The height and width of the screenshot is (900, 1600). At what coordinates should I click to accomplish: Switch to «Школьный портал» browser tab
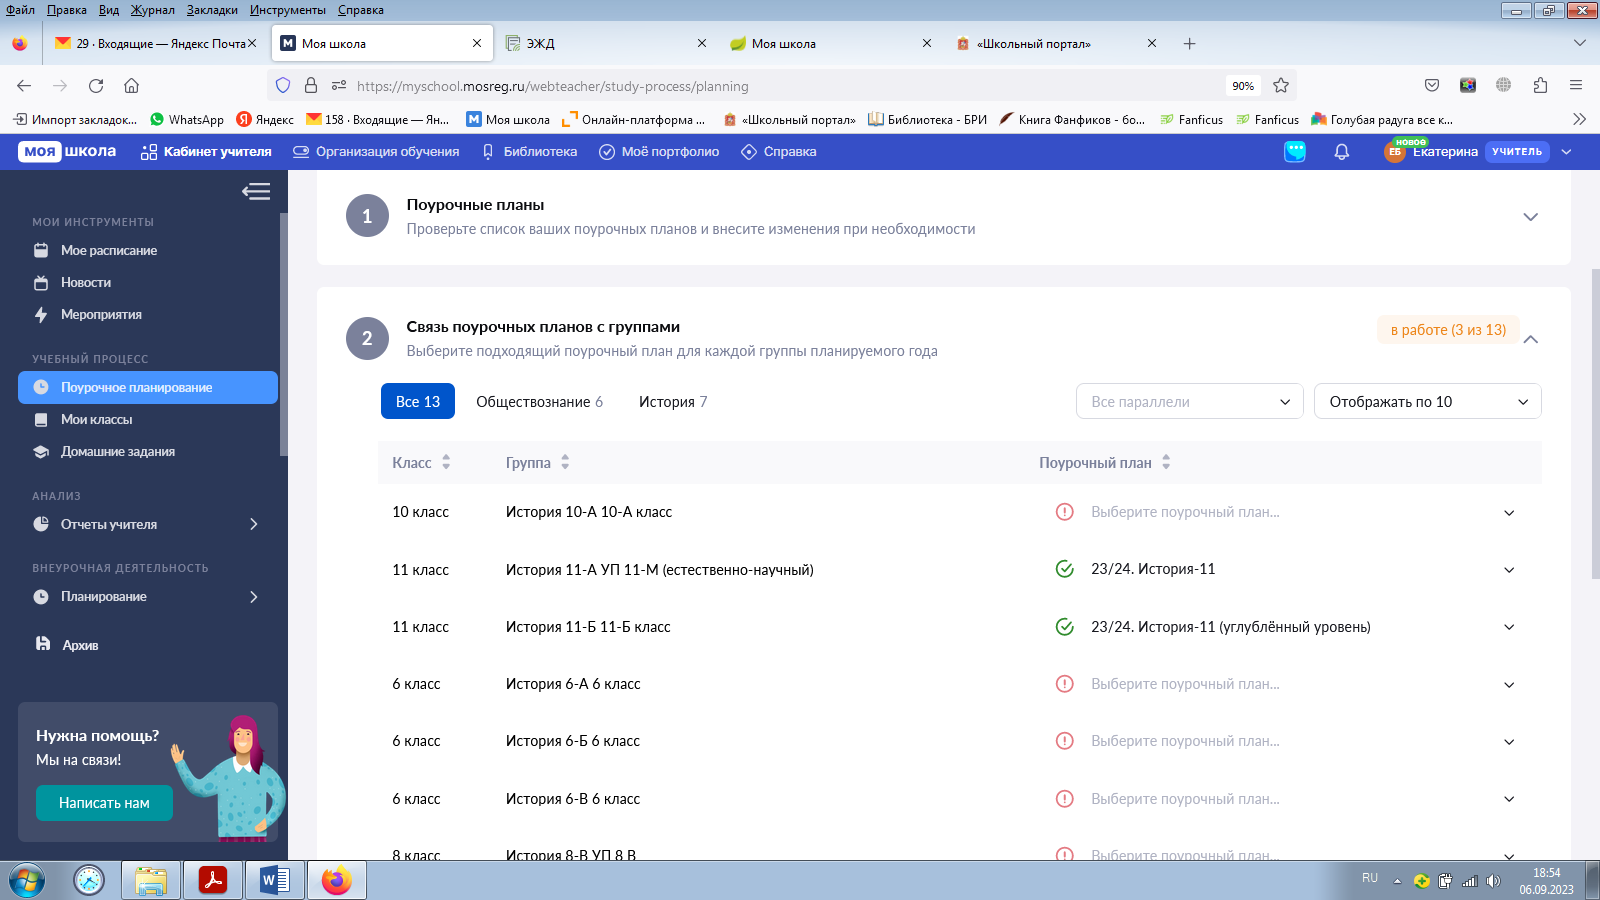click(x=1055, y=44)
